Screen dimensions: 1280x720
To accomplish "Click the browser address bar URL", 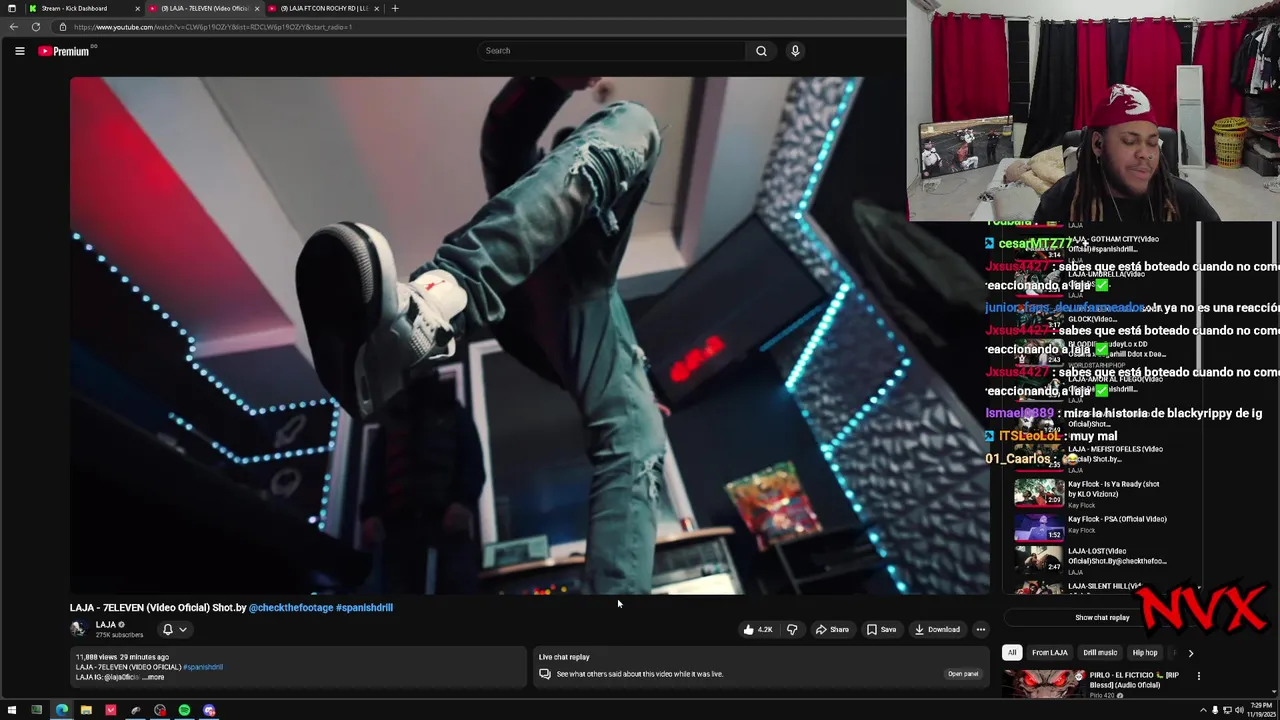I will pos(212,27).
